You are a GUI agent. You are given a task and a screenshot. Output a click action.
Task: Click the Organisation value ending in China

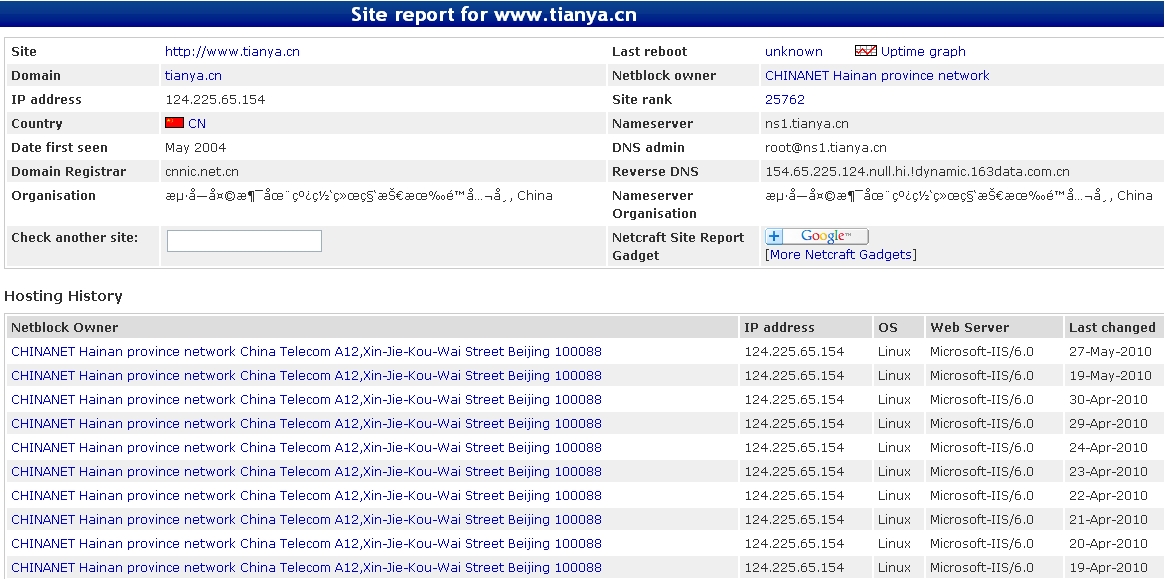tap(358, 196)
